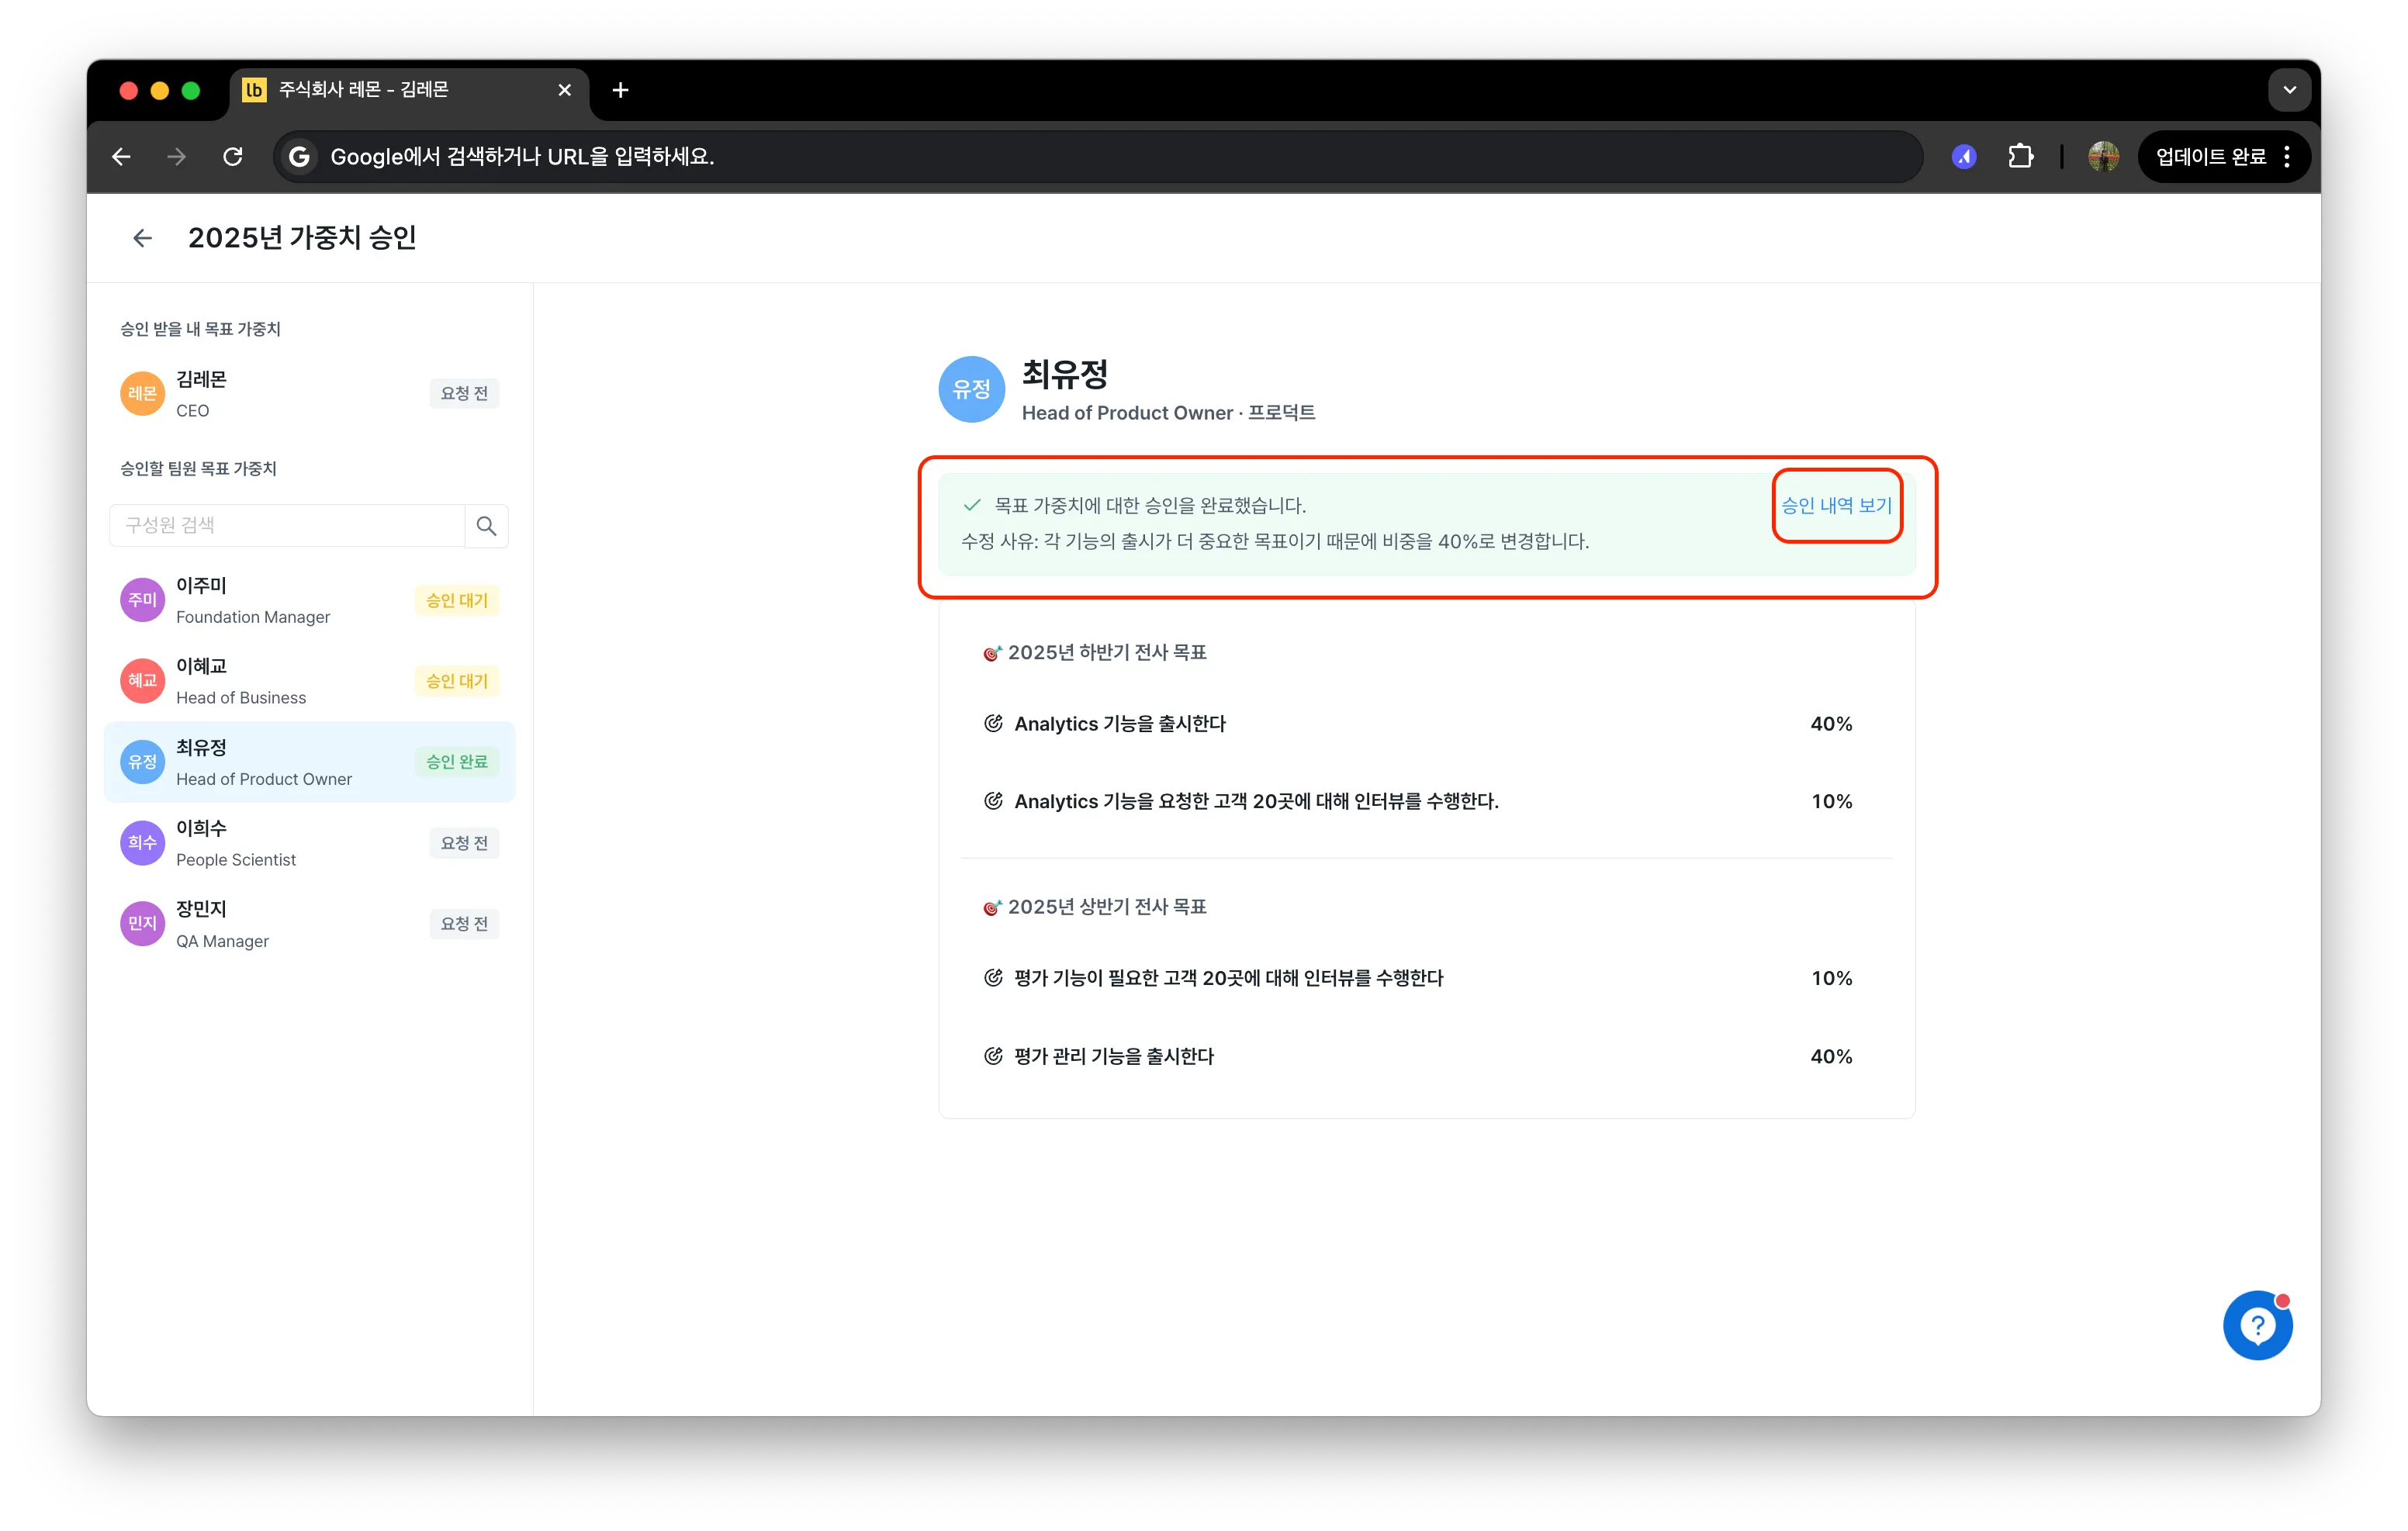2408x1531 pixels.
Task: Click 40% weight of '평가 관리 기능을 출시한다'
Action: 1831,1057
